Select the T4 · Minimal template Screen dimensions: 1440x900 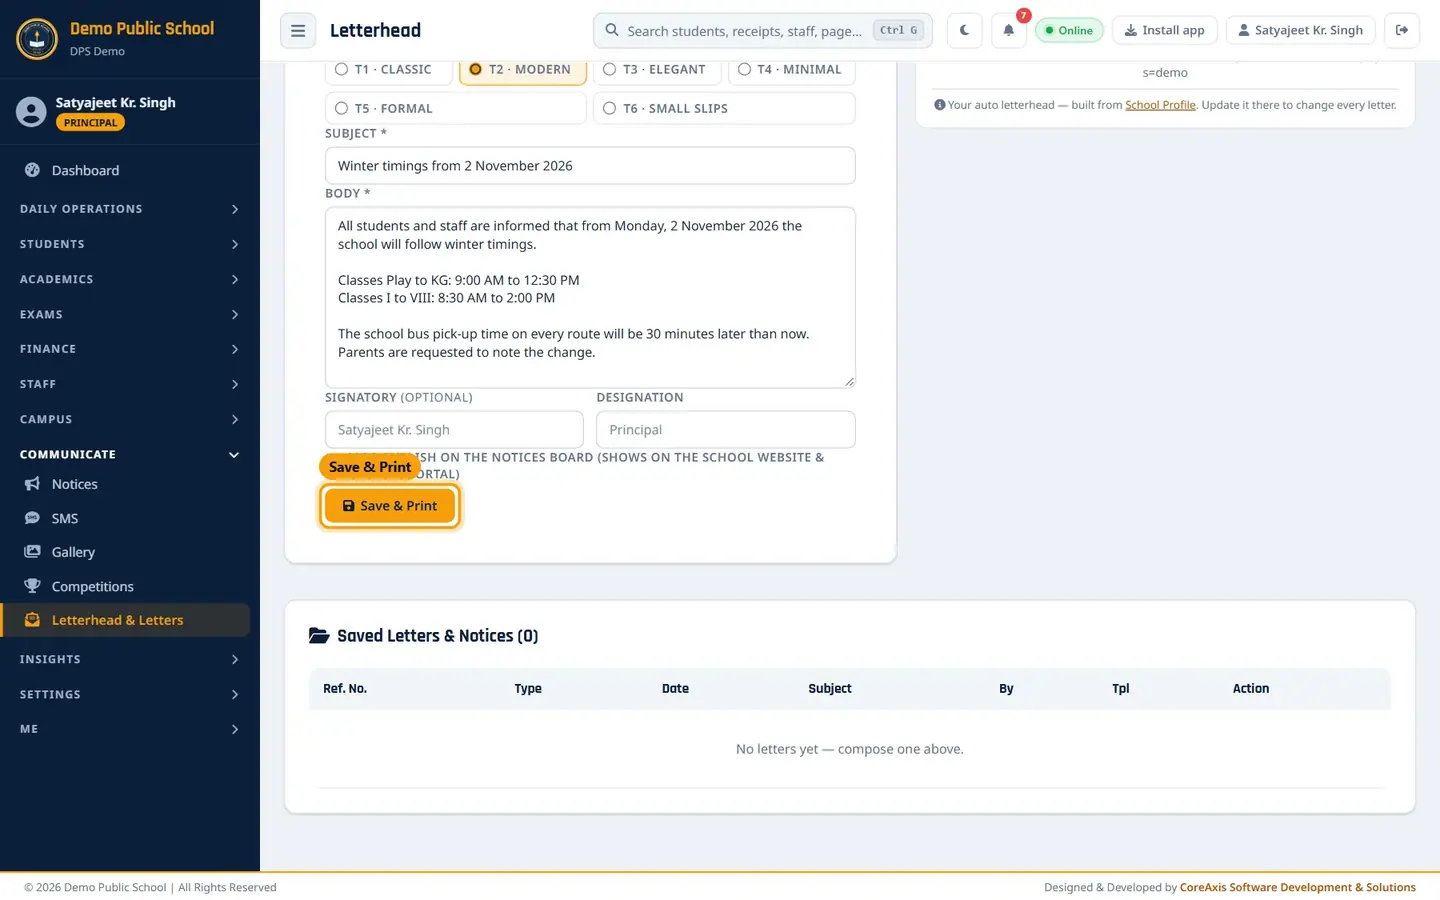(791, 70)
